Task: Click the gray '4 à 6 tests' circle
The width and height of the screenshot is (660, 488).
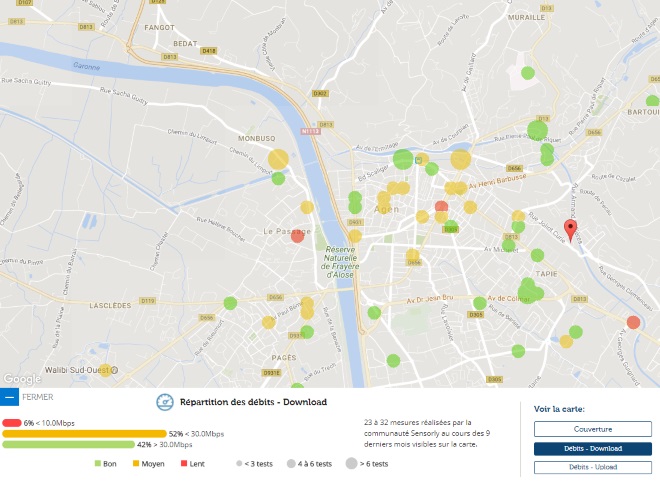Action: coord(291,464)
